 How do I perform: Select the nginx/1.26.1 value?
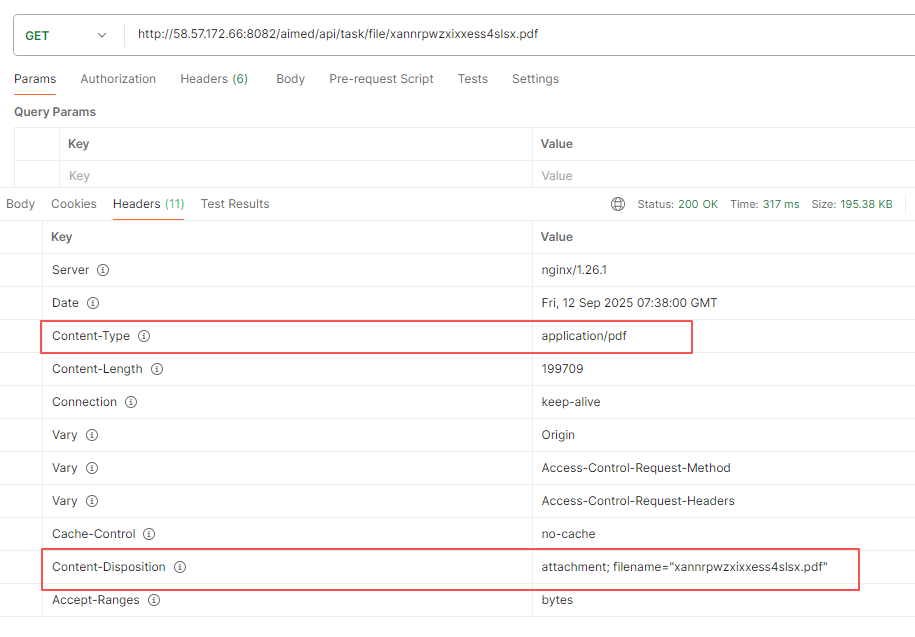click(574, 270)
